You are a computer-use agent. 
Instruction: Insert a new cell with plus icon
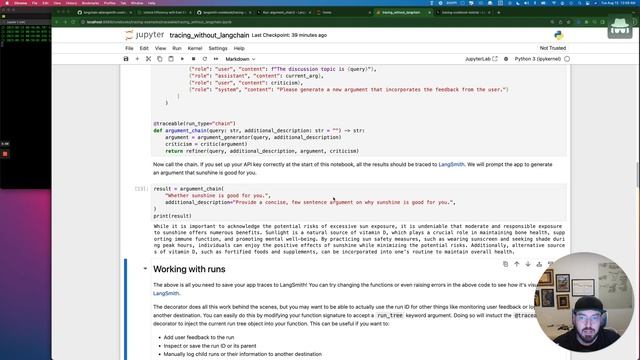(x=137, y=59)
